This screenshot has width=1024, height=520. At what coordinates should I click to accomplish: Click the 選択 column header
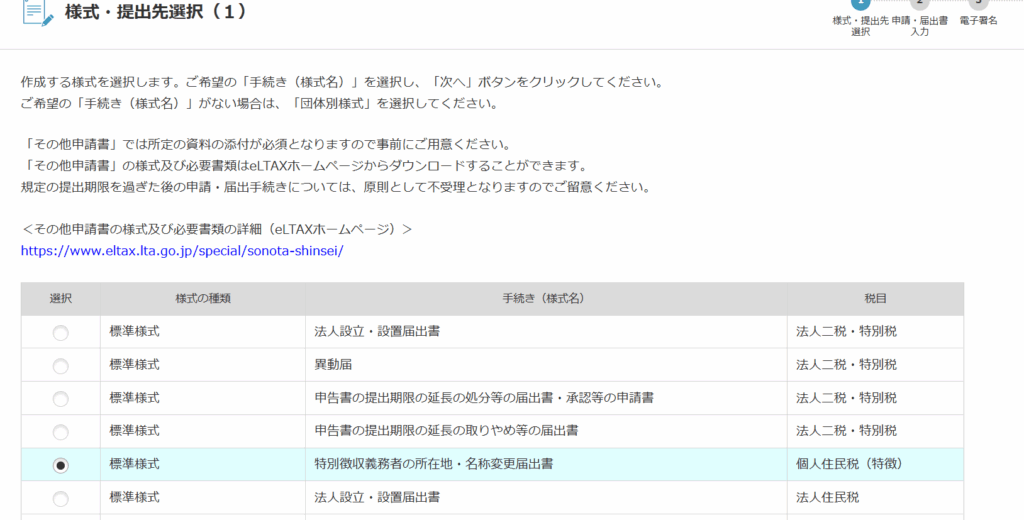tap(61, 299)
